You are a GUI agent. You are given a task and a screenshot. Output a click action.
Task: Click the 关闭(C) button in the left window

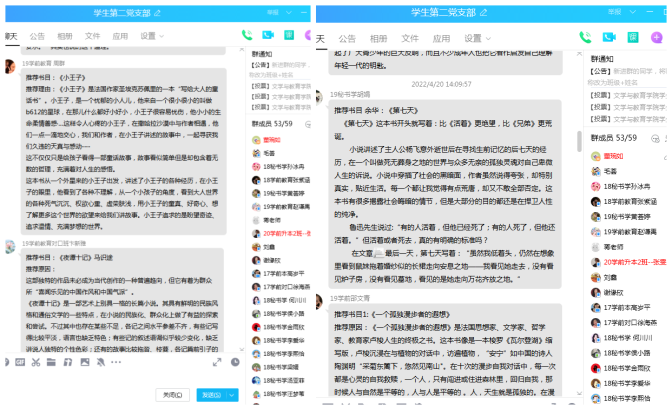click(174, 395)
